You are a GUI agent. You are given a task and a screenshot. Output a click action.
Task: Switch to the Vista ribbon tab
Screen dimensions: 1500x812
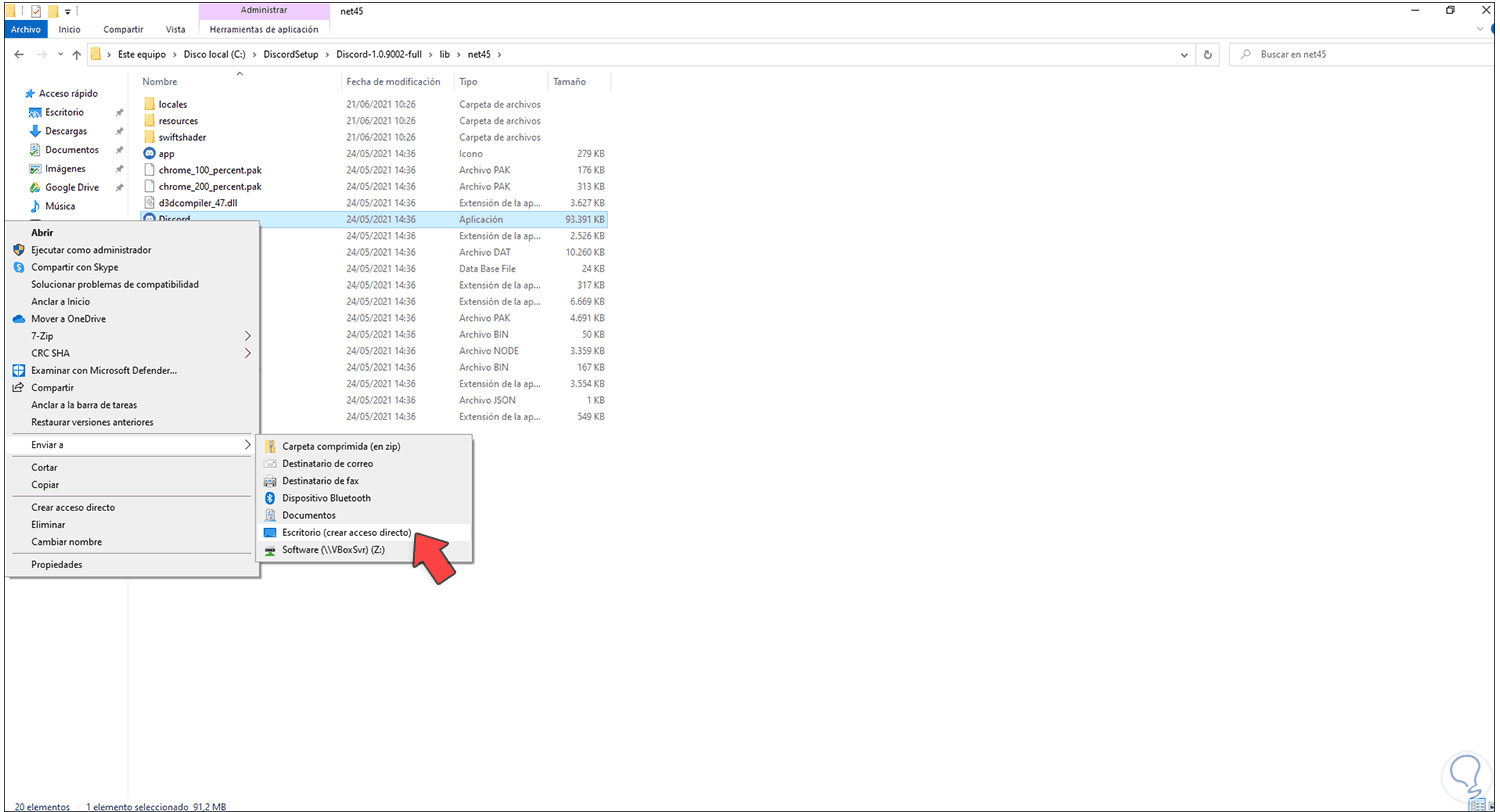[175, 30]
